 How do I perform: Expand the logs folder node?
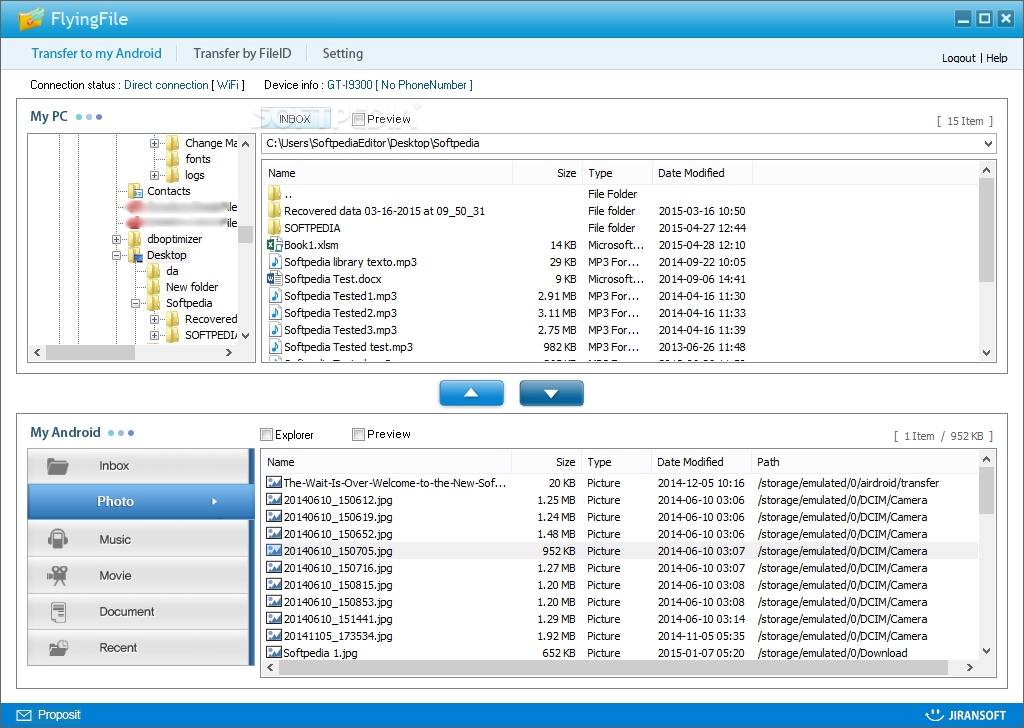154,175
